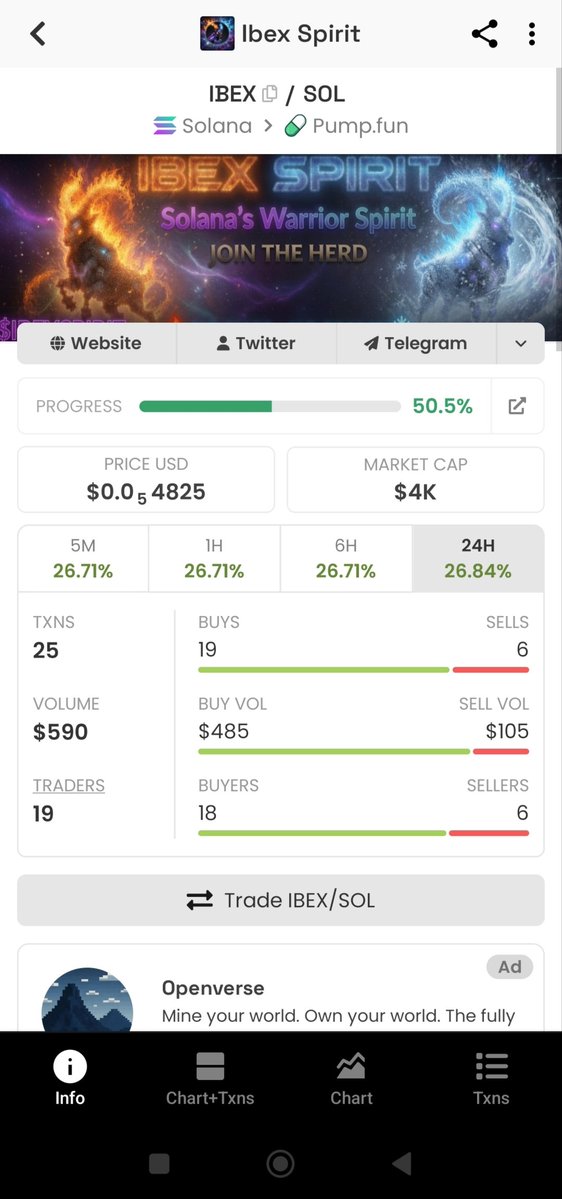The height and width of the screenshot is (1199, 562).
Task: Click the Trade IBEX/SOL button
Action: tap(281, 900)
